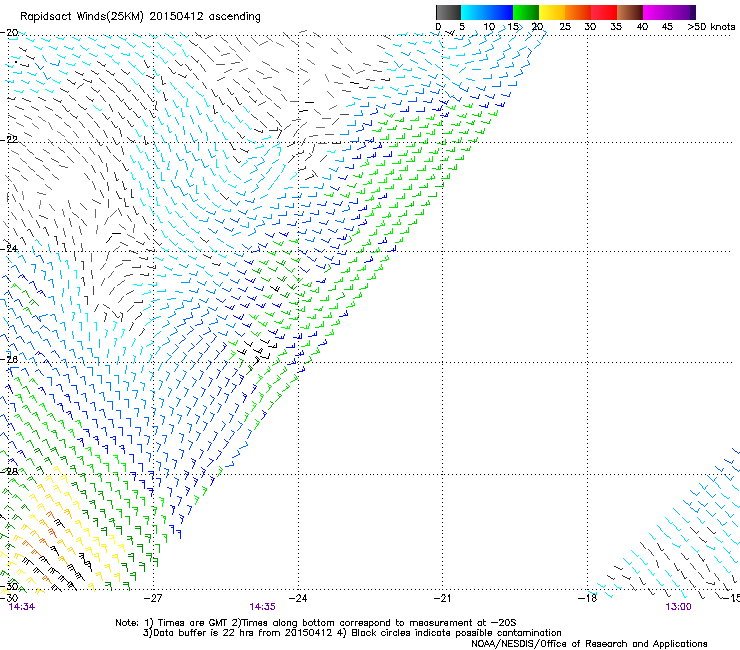Click the 'NOAA/NESDIS/Office of Research and Applications' credit
Viewport: 740px width, 650px height.
click(x=589, y=644)
